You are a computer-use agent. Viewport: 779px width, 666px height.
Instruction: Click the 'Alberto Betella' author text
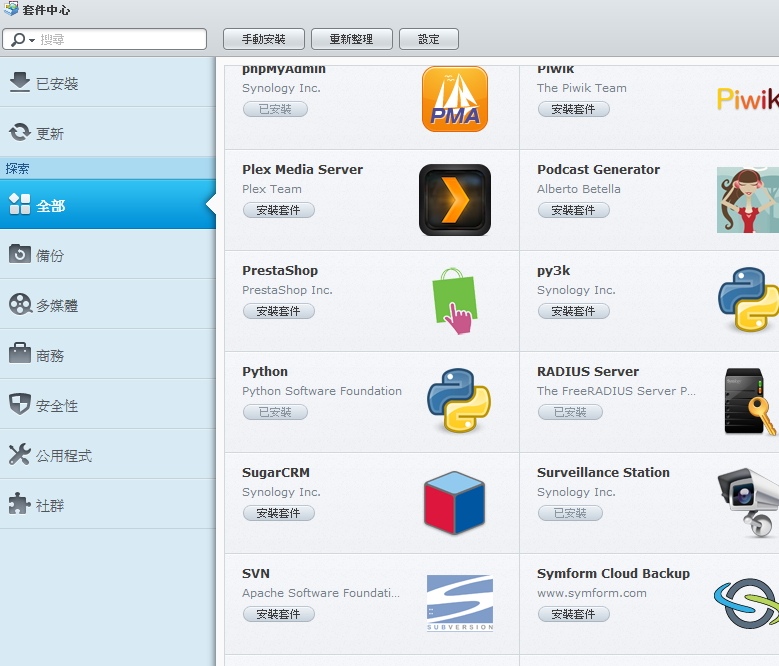pos(579,189)
